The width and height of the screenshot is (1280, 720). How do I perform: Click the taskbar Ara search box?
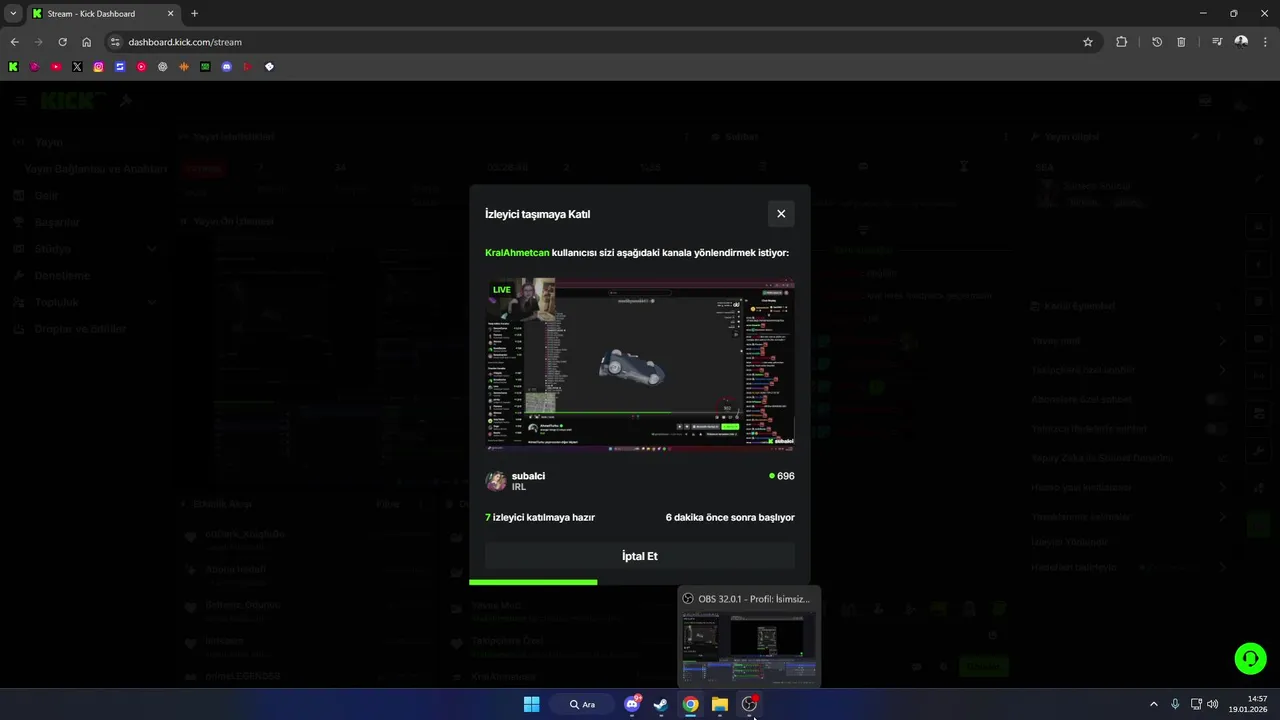pyautogui.click(x=582, y=704)
